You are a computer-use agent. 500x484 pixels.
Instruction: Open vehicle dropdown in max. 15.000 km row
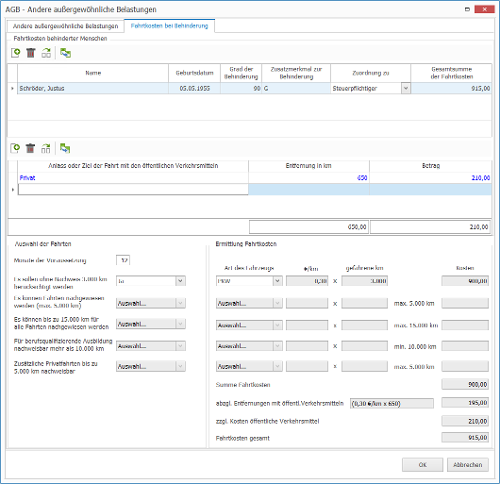(277, 325)
